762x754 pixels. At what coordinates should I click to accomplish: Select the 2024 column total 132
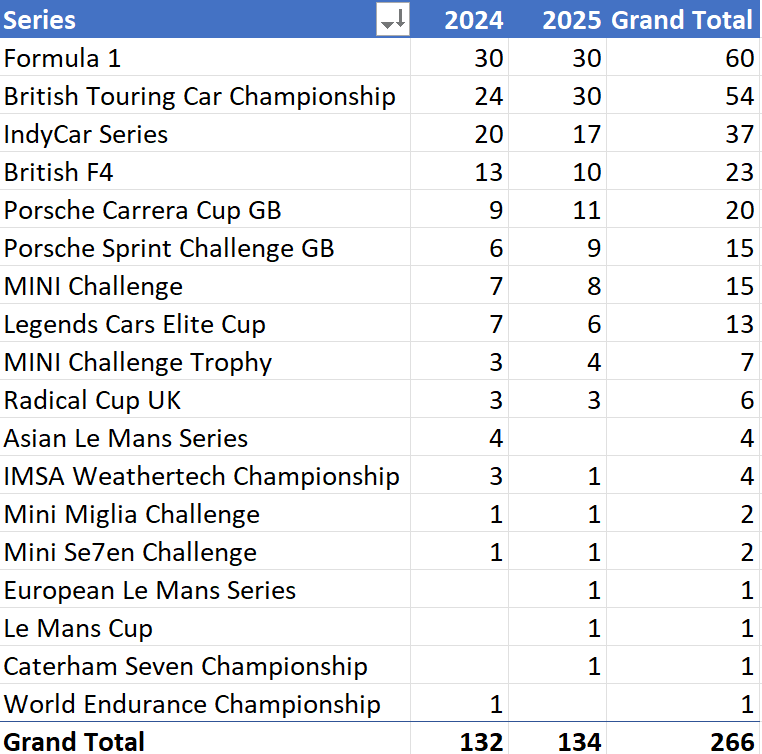(481, 741)
